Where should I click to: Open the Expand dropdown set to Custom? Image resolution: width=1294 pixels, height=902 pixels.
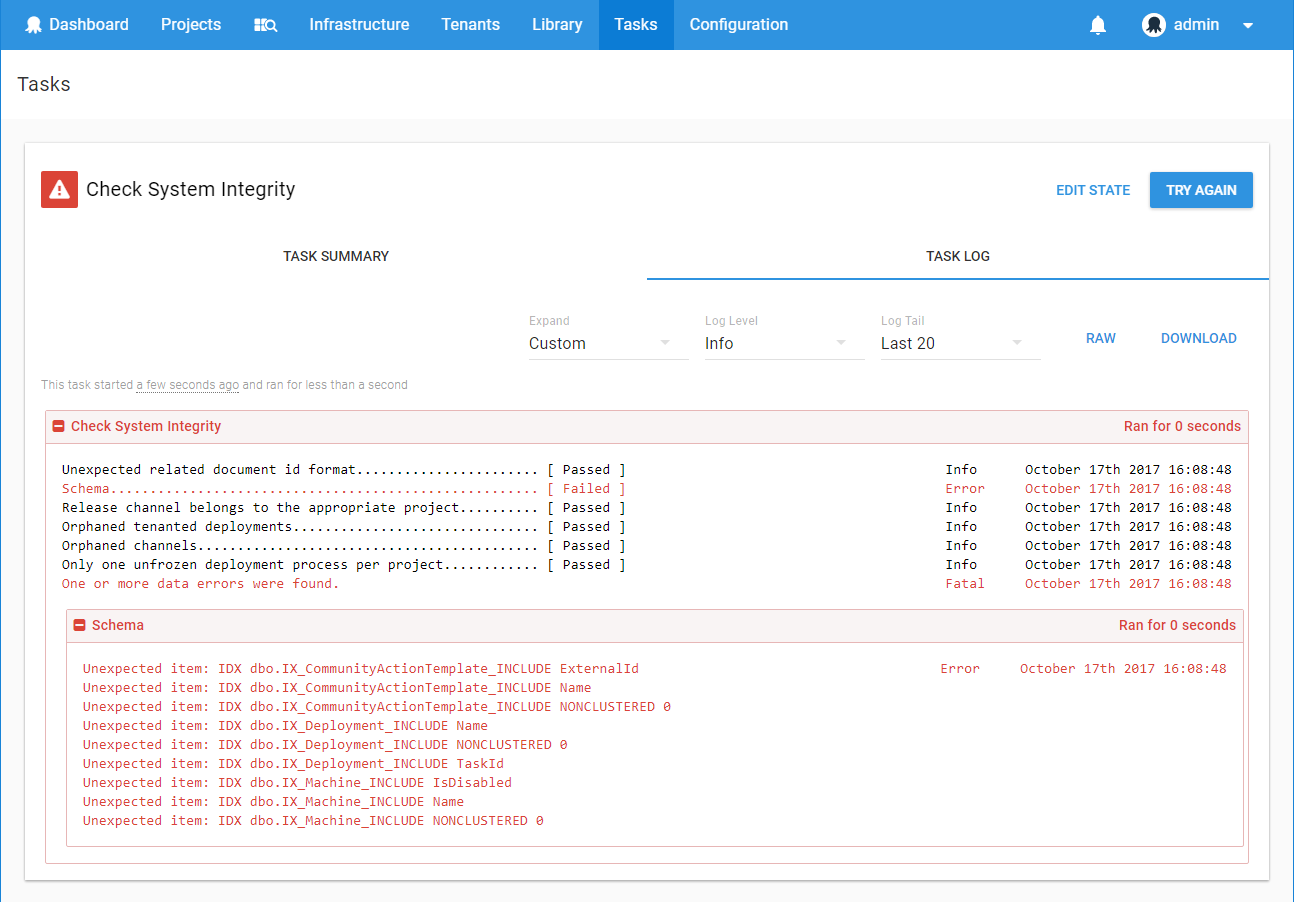tap(607, 343)
